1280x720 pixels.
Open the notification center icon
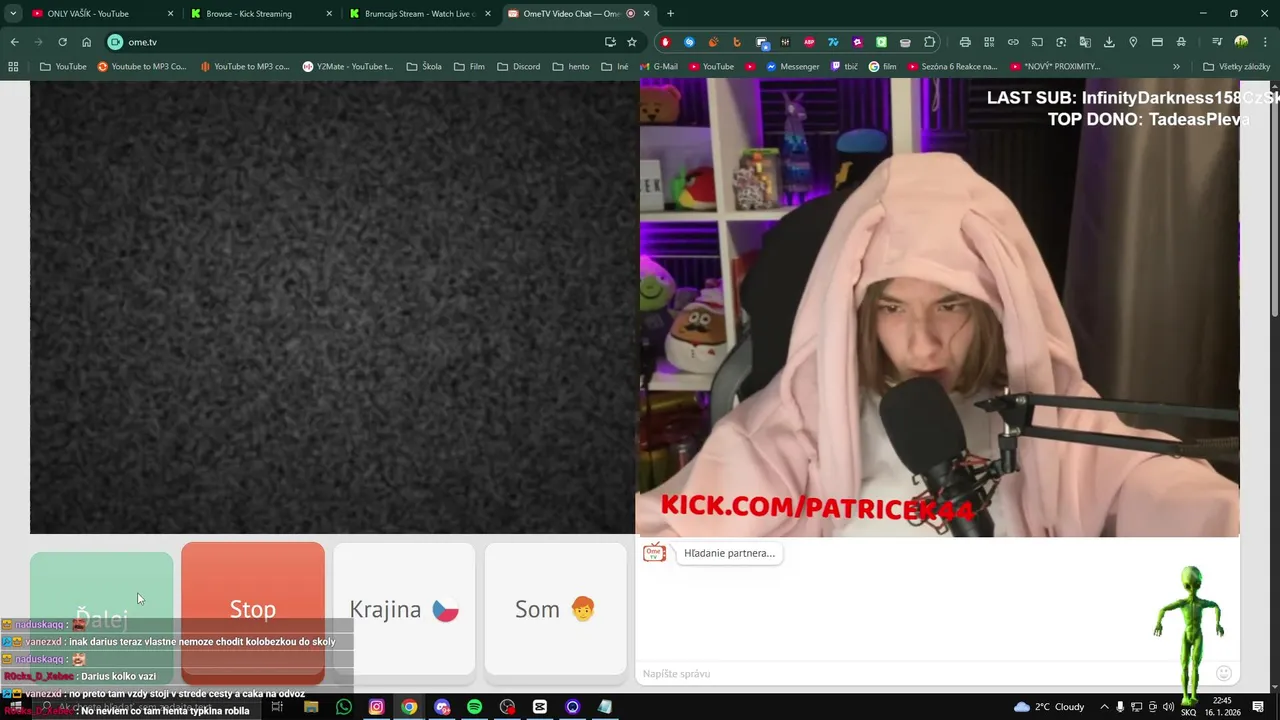(x=1258, y=707)
